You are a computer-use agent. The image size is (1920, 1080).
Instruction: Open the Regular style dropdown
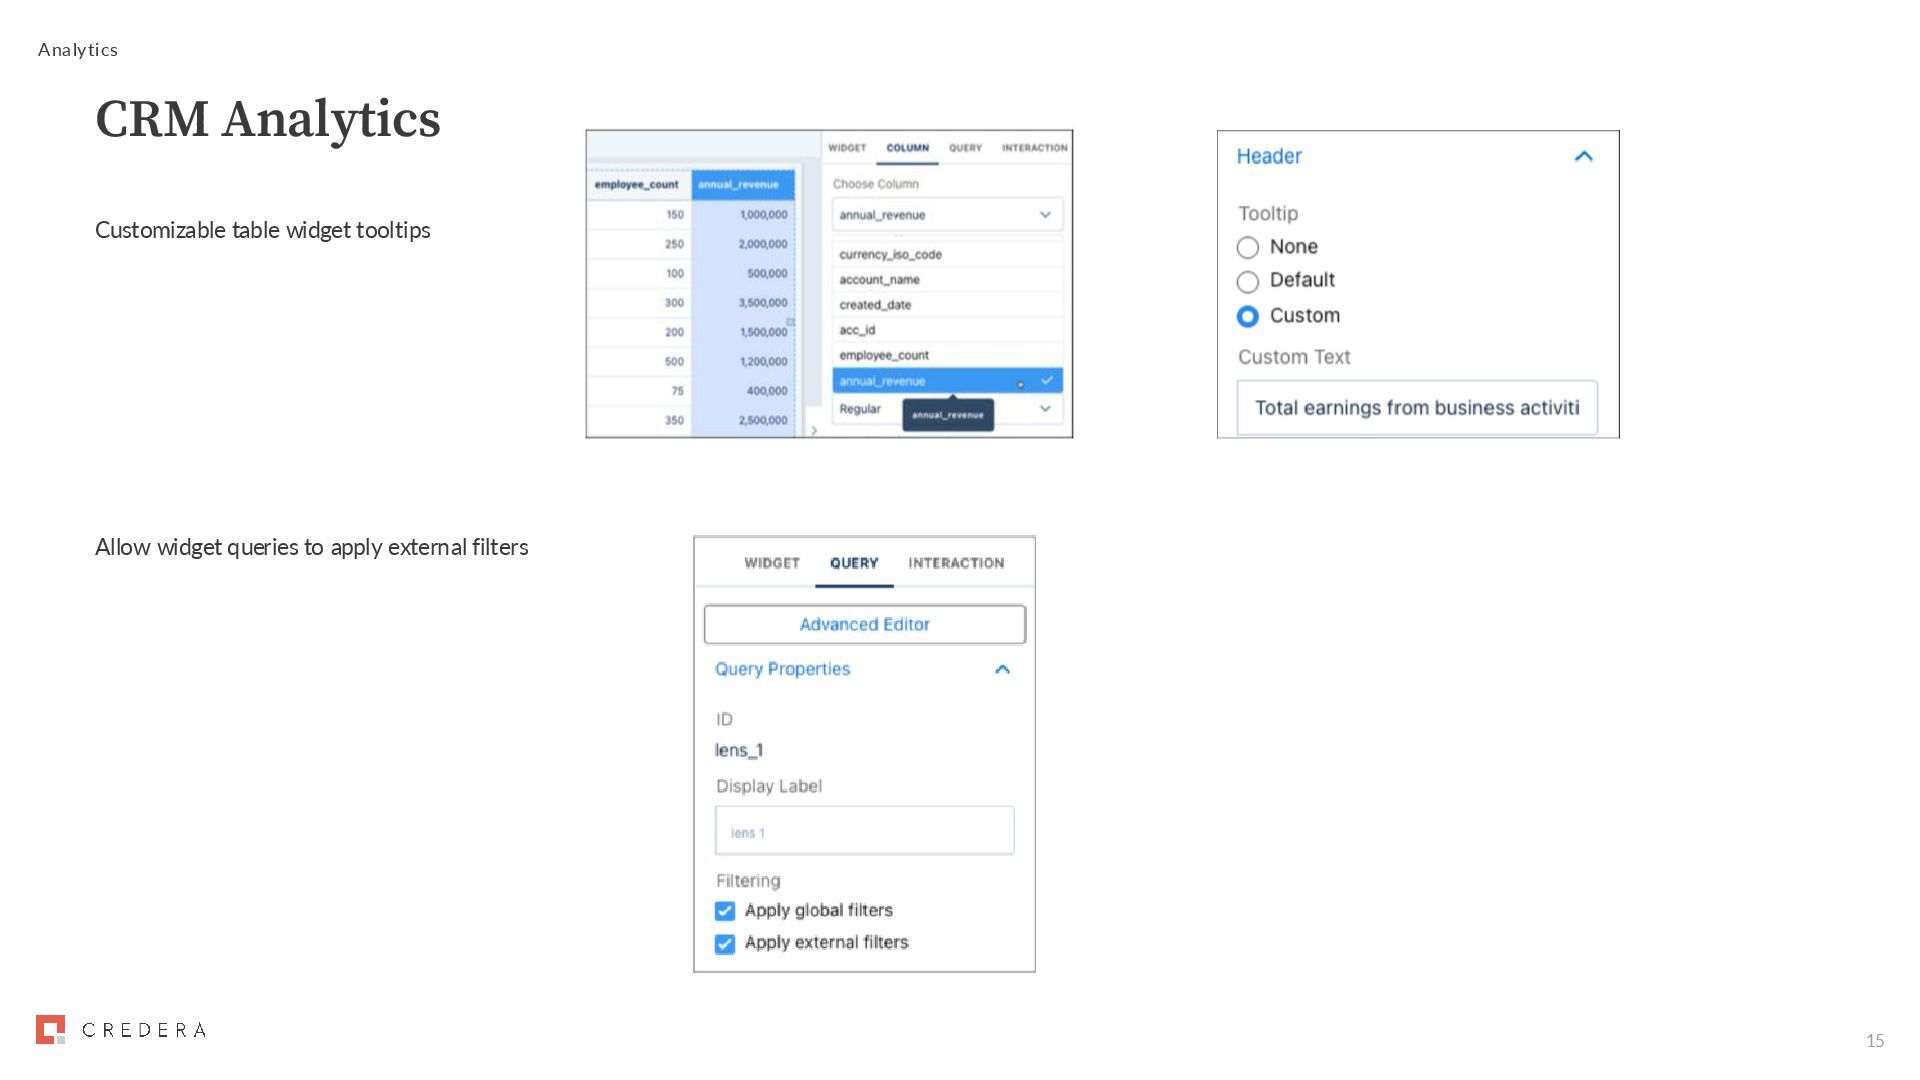1045,409
